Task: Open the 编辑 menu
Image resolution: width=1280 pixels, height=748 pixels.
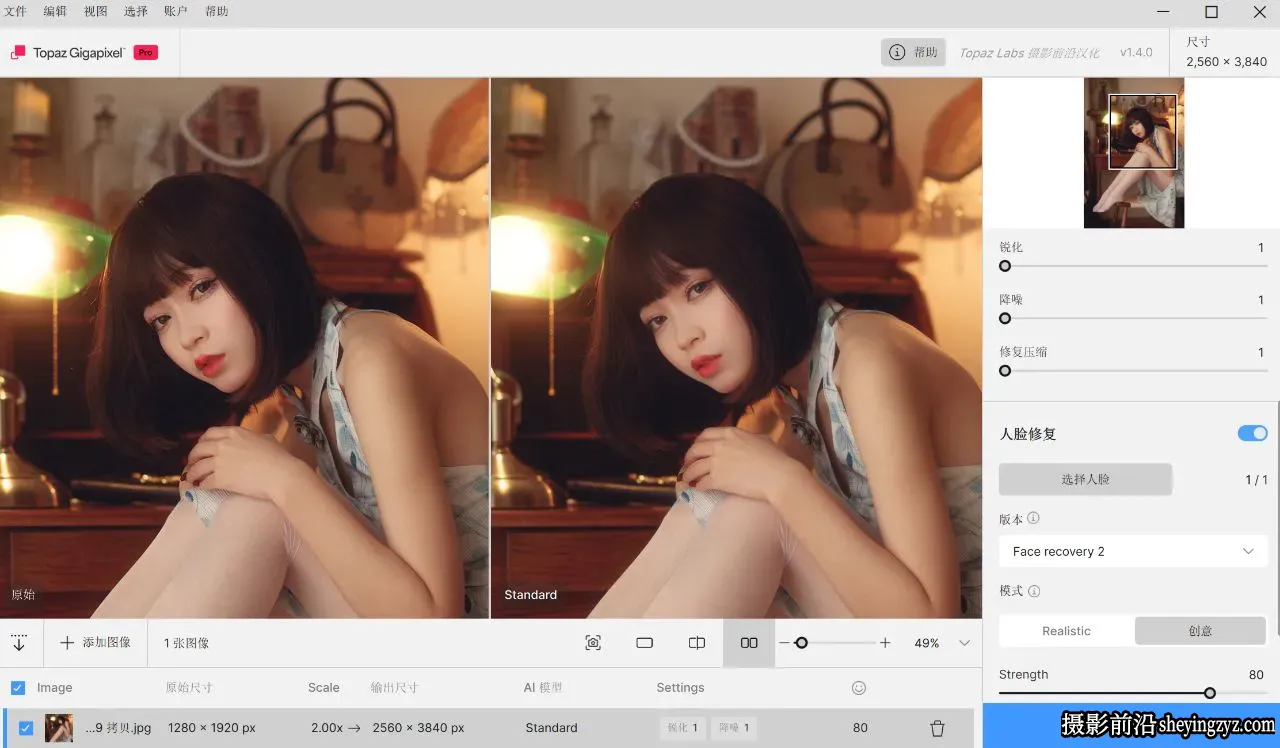Action: coord(55,12)
